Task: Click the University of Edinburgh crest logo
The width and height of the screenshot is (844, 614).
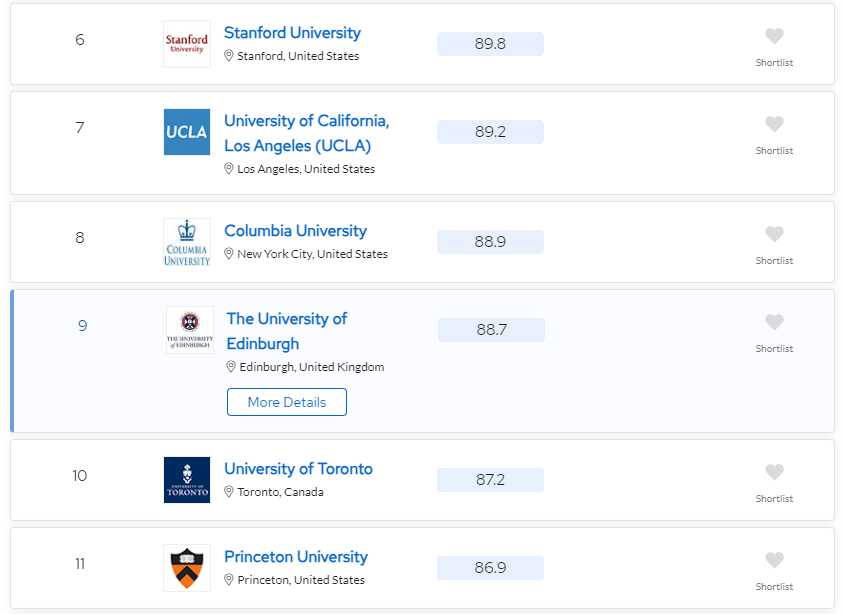Action: (x=190, y=330)
